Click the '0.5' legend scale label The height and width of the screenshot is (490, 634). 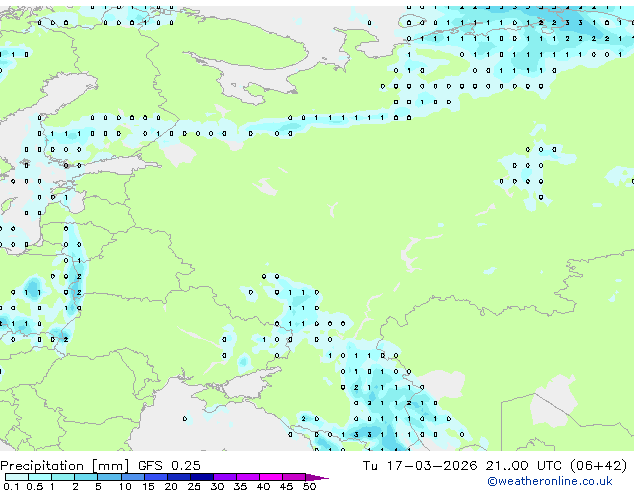tap(34, 486)
